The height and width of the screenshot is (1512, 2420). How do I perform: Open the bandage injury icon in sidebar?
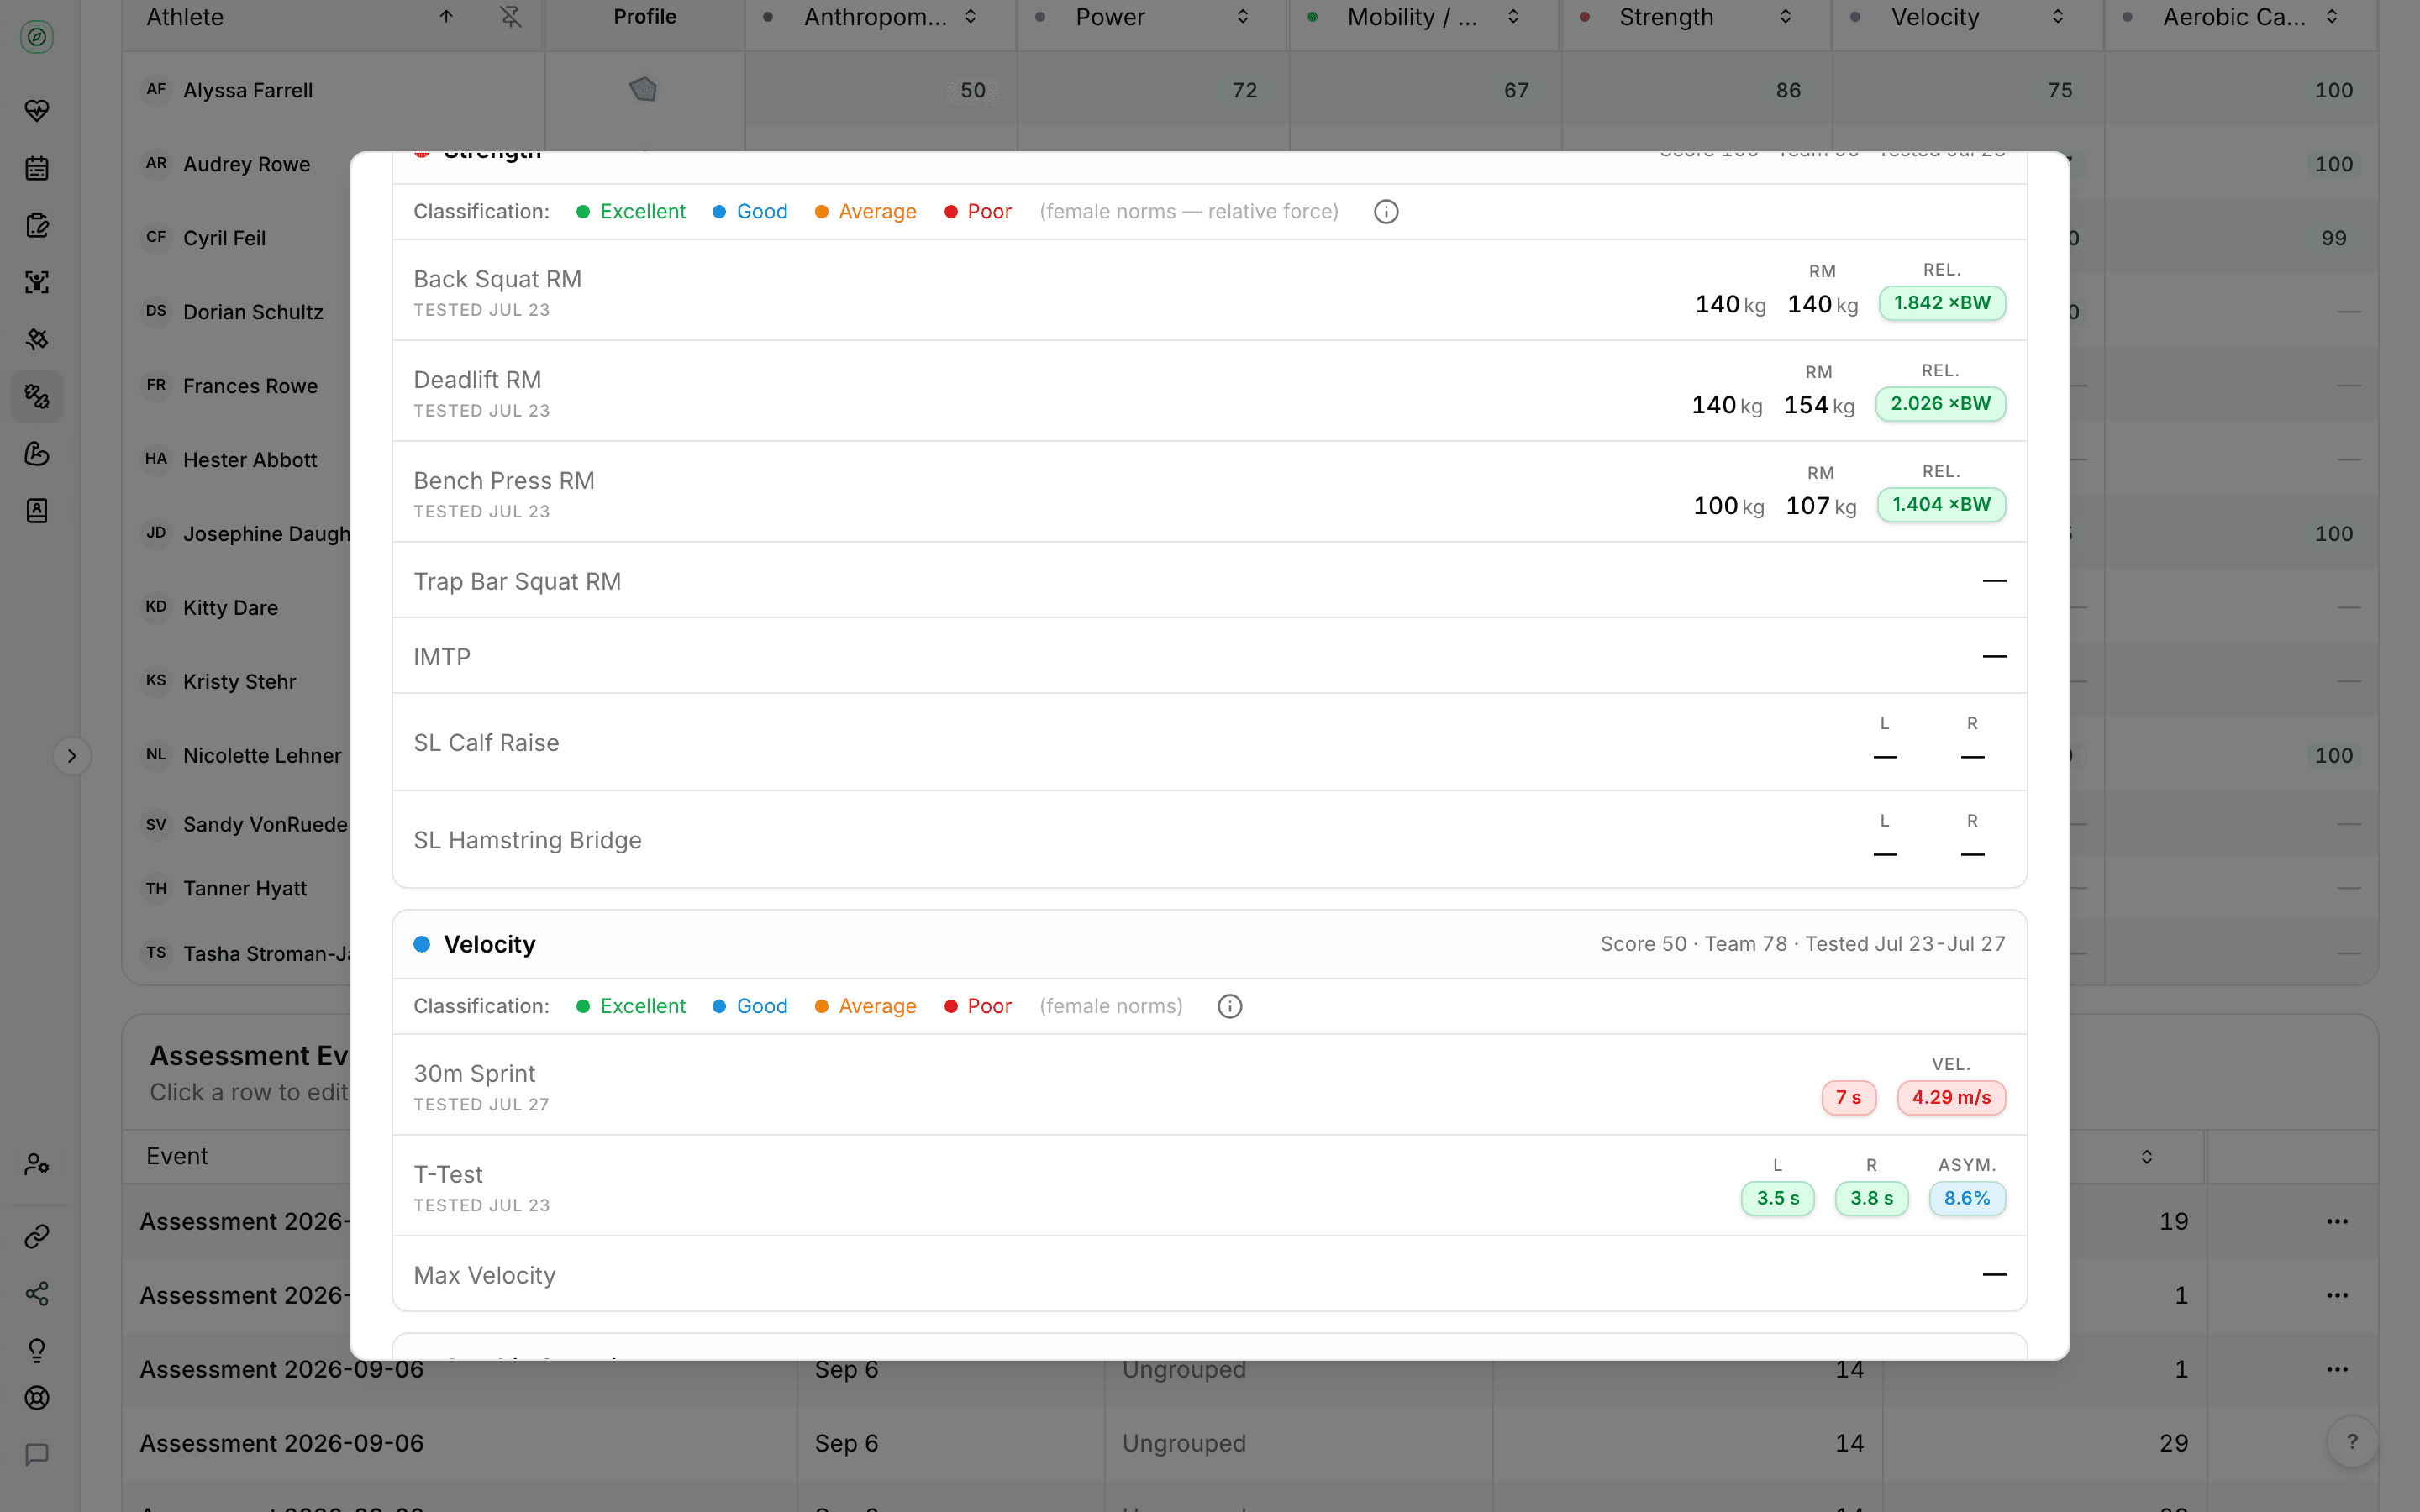(37, 339)
